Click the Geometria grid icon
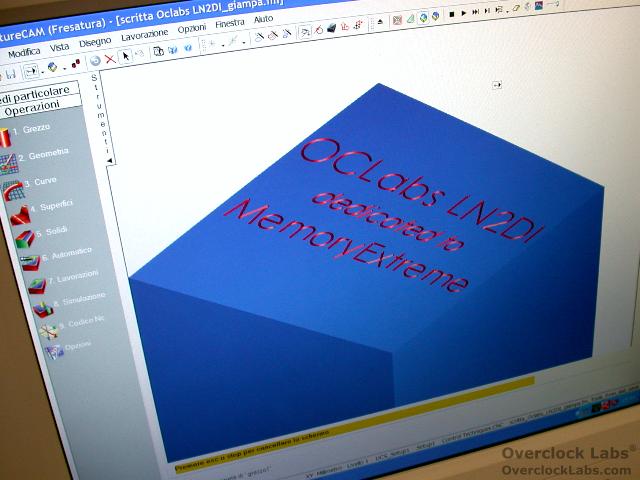This screenshot has height=480, width=640. pyautogui.click(x=9, y=164)
